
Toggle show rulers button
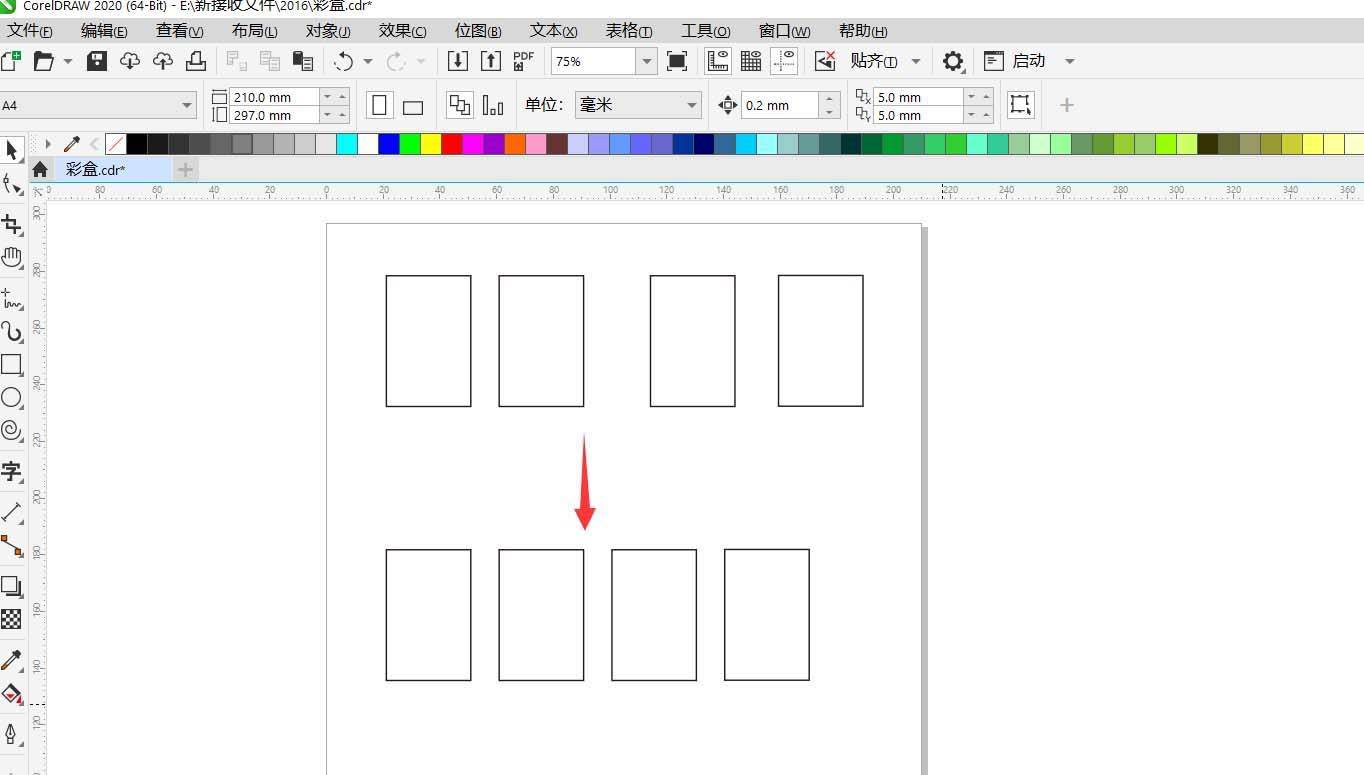pyautogui.click(x=718, y=61)
